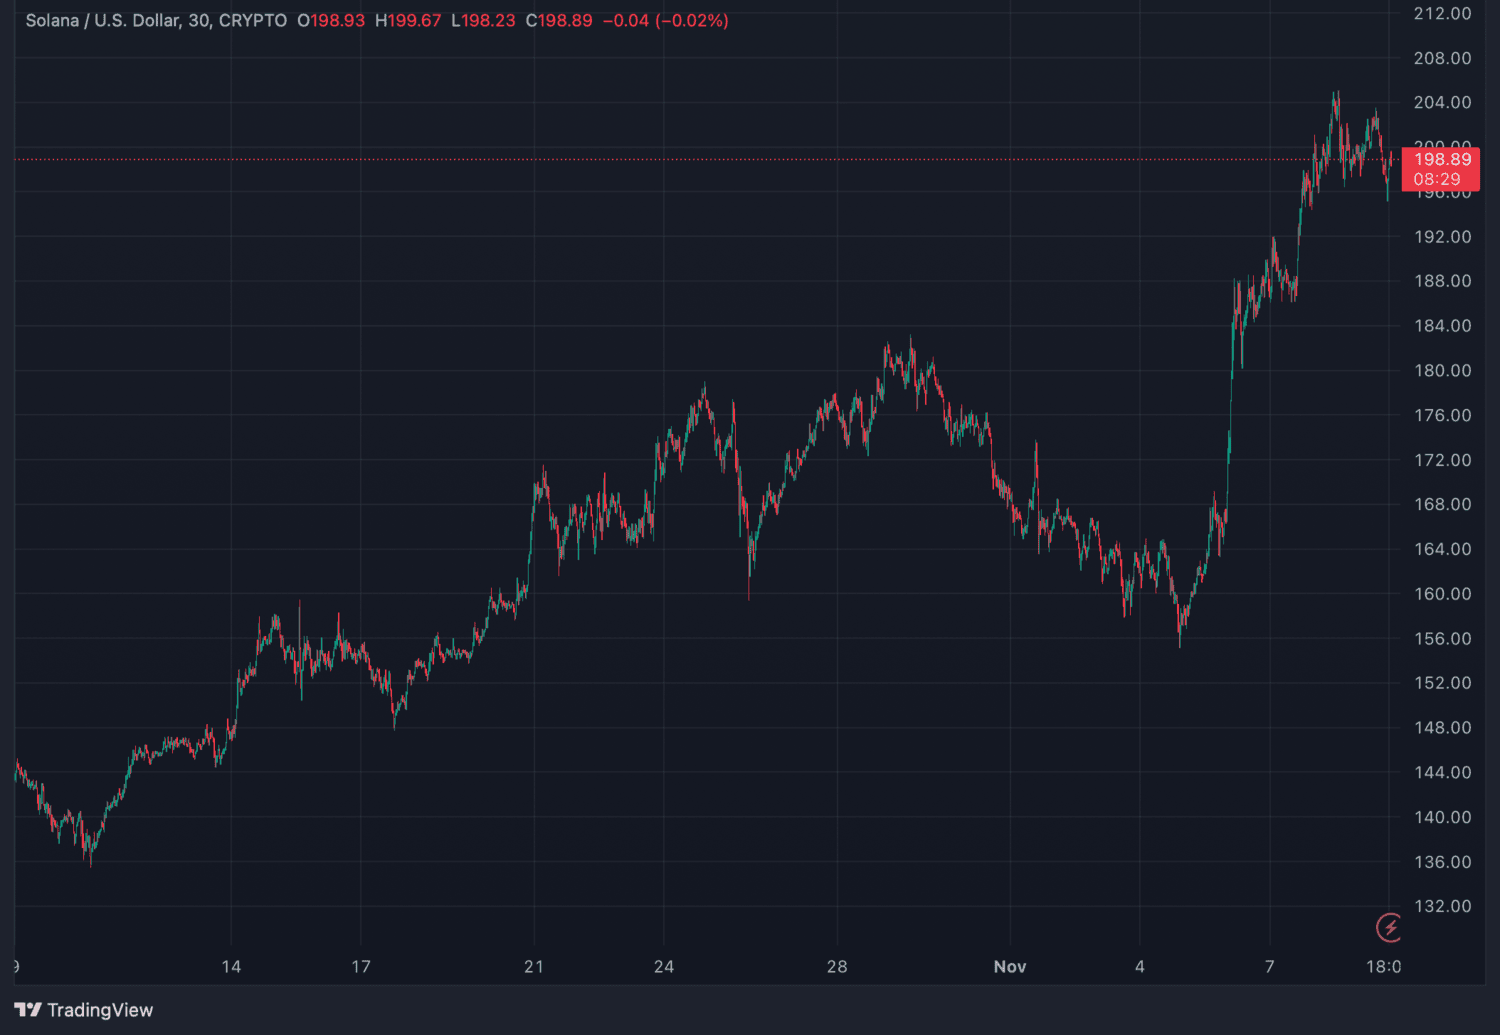The width and height of the screenshot is (1500, 1035).
Task: Click the 176.00 price axis label
Action: [1442, 415]
